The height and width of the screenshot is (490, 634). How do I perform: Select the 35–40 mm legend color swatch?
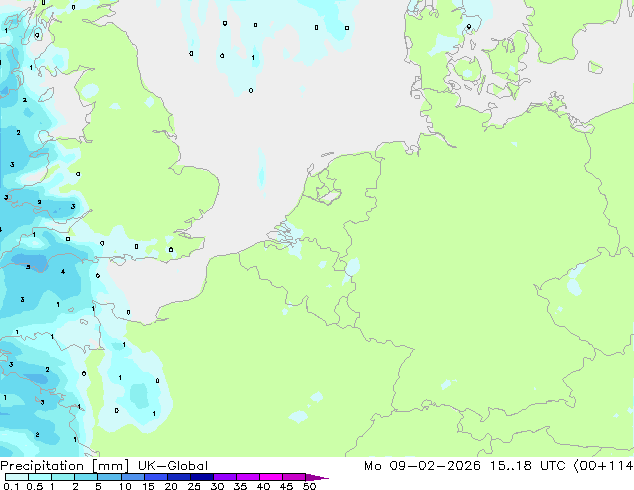248,477
